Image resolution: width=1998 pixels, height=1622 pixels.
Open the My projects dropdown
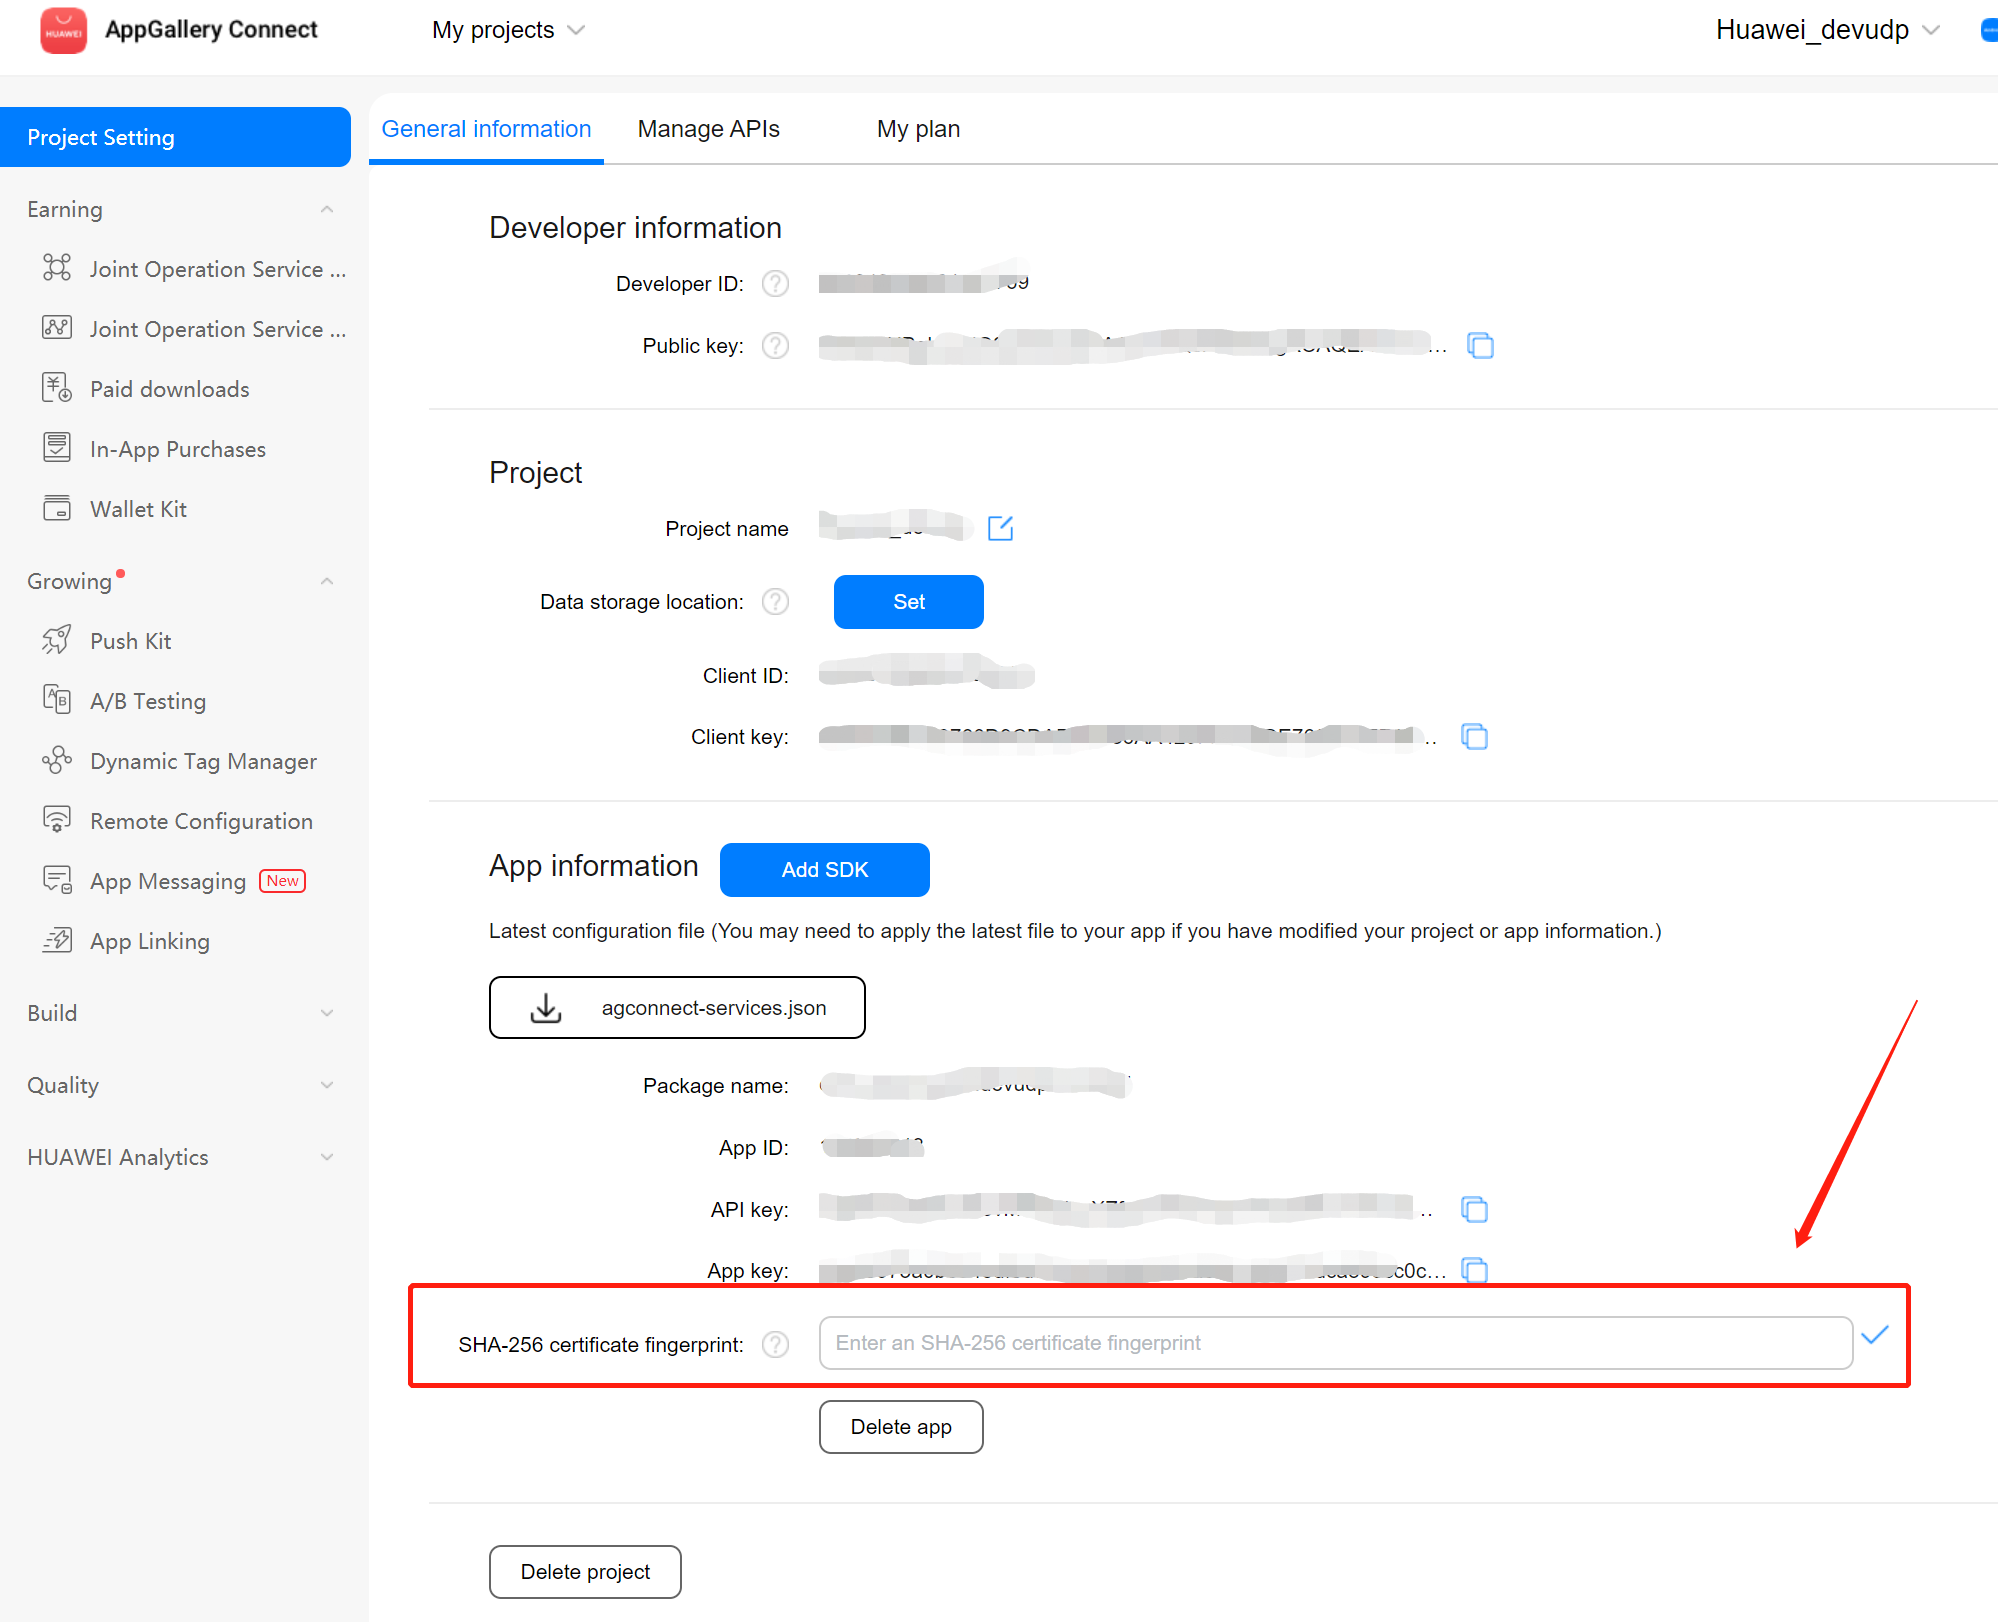point(508,30)
